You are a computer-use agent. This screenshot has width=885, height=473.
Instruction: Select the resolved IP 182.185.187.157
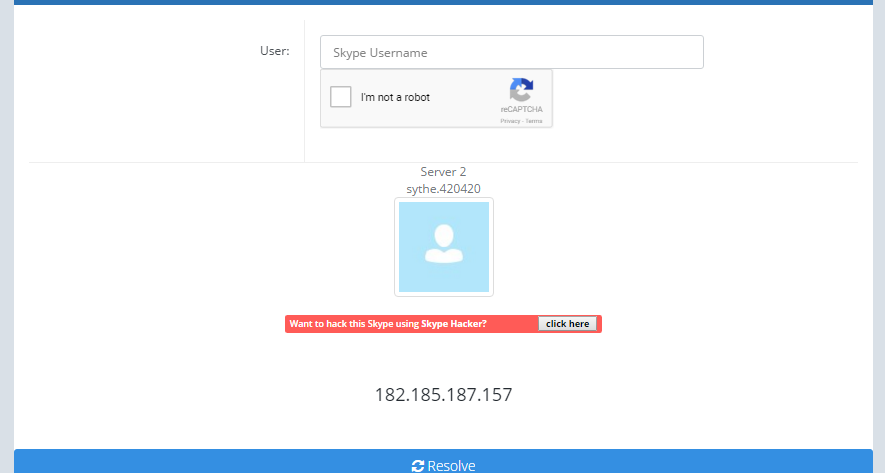444,395
